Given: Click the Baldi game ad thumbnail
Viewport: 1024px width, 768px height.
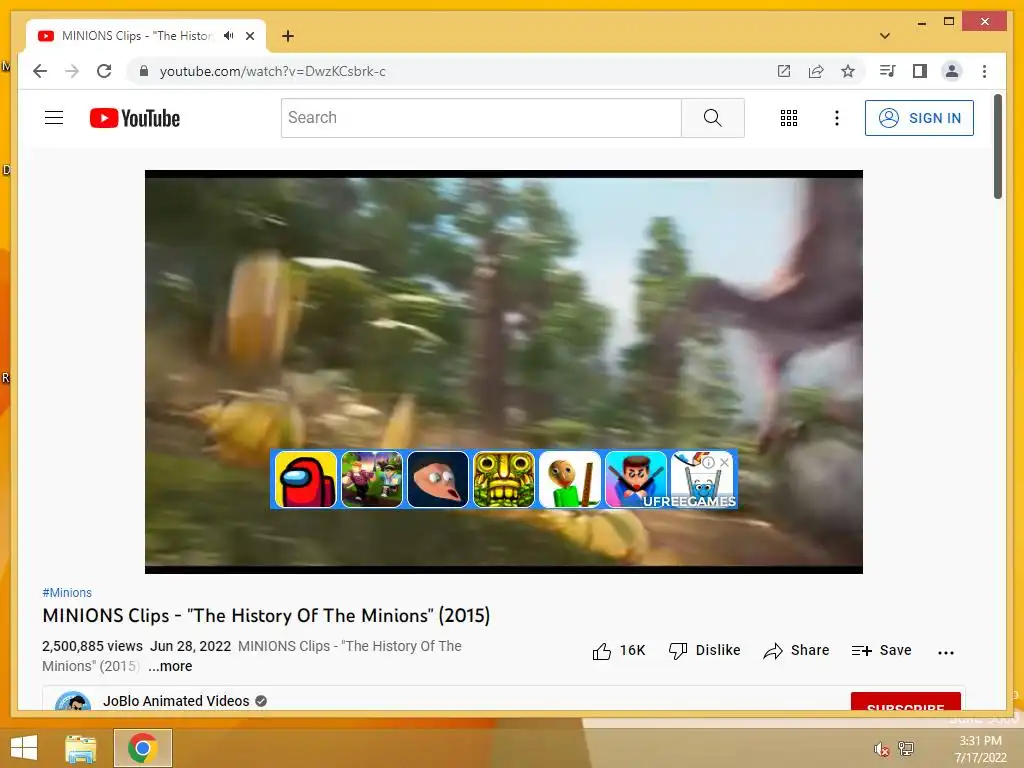Looking at the screenshot, I should coord(570,479).
